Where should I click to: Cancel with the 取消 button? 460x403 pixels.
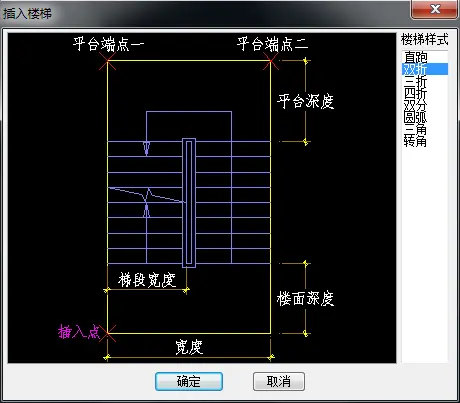click(279, 381)
